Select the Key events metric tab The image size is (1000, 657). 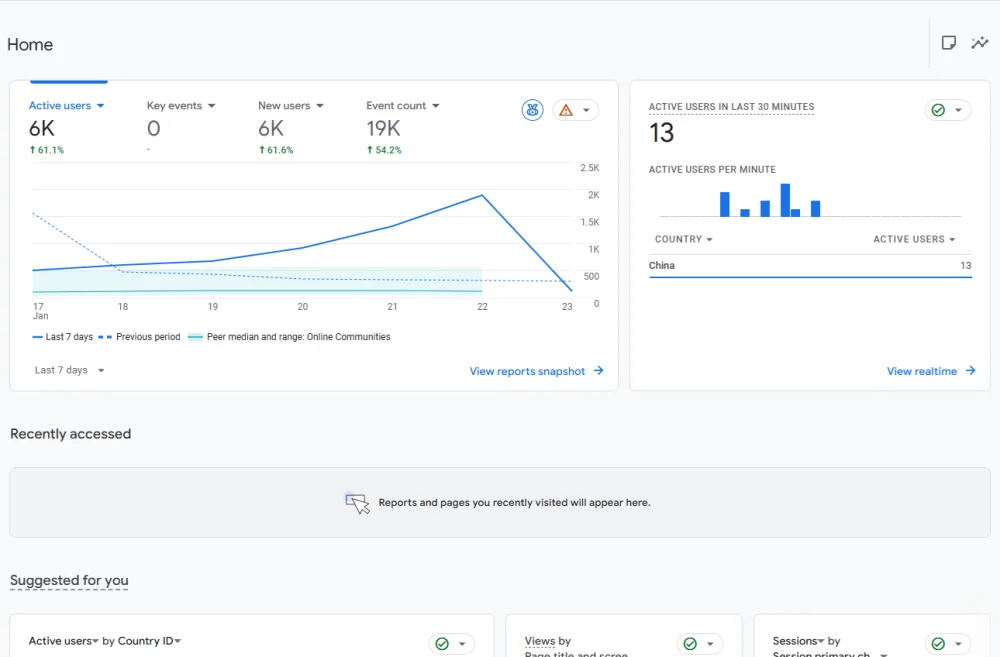point(180,106)
